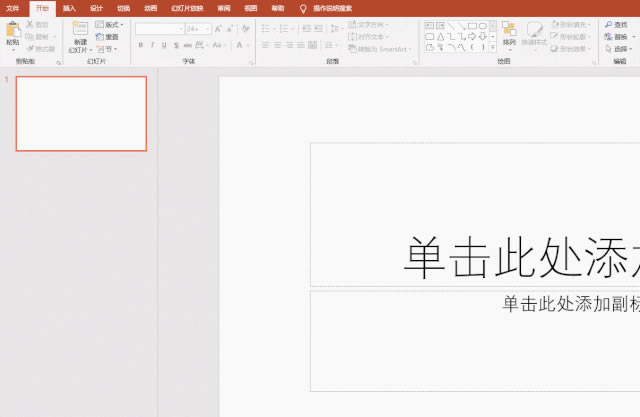This screenshot has height=417, width=640.
Task: Click the title placeholder 单击此处添加 on slide
Action: point(522,257)
